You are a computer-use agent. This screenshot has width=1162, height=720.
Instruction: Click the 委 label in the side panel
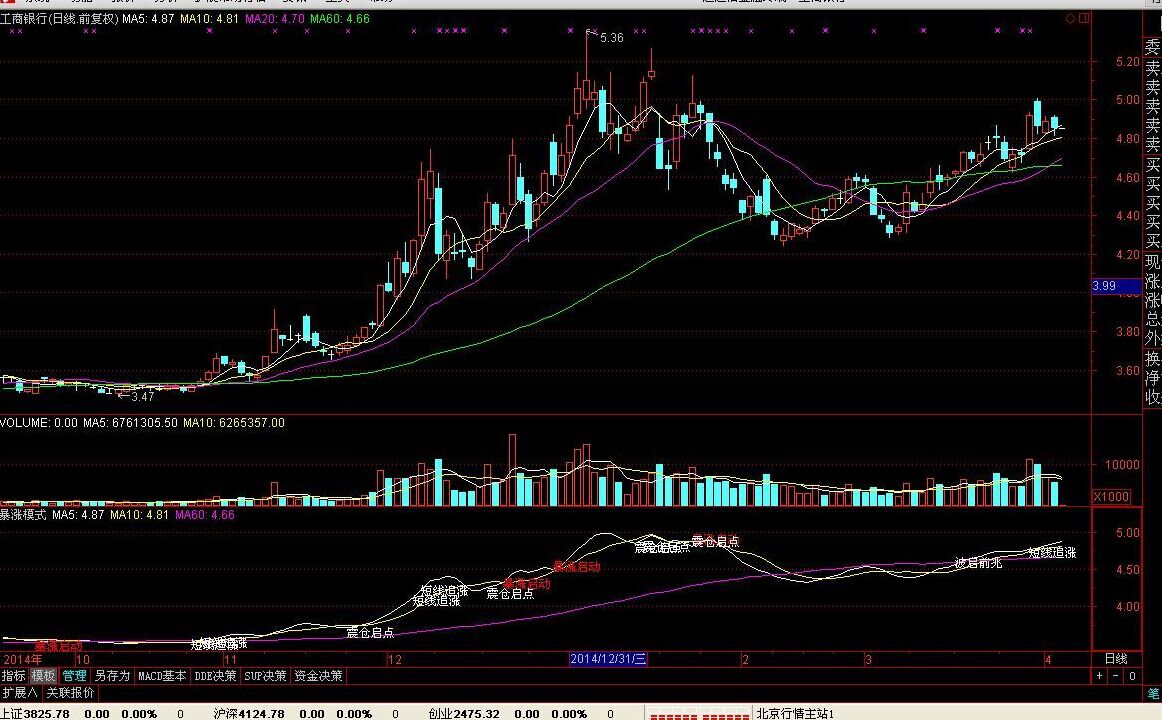pyautogui.click(x=1153, y=49)
